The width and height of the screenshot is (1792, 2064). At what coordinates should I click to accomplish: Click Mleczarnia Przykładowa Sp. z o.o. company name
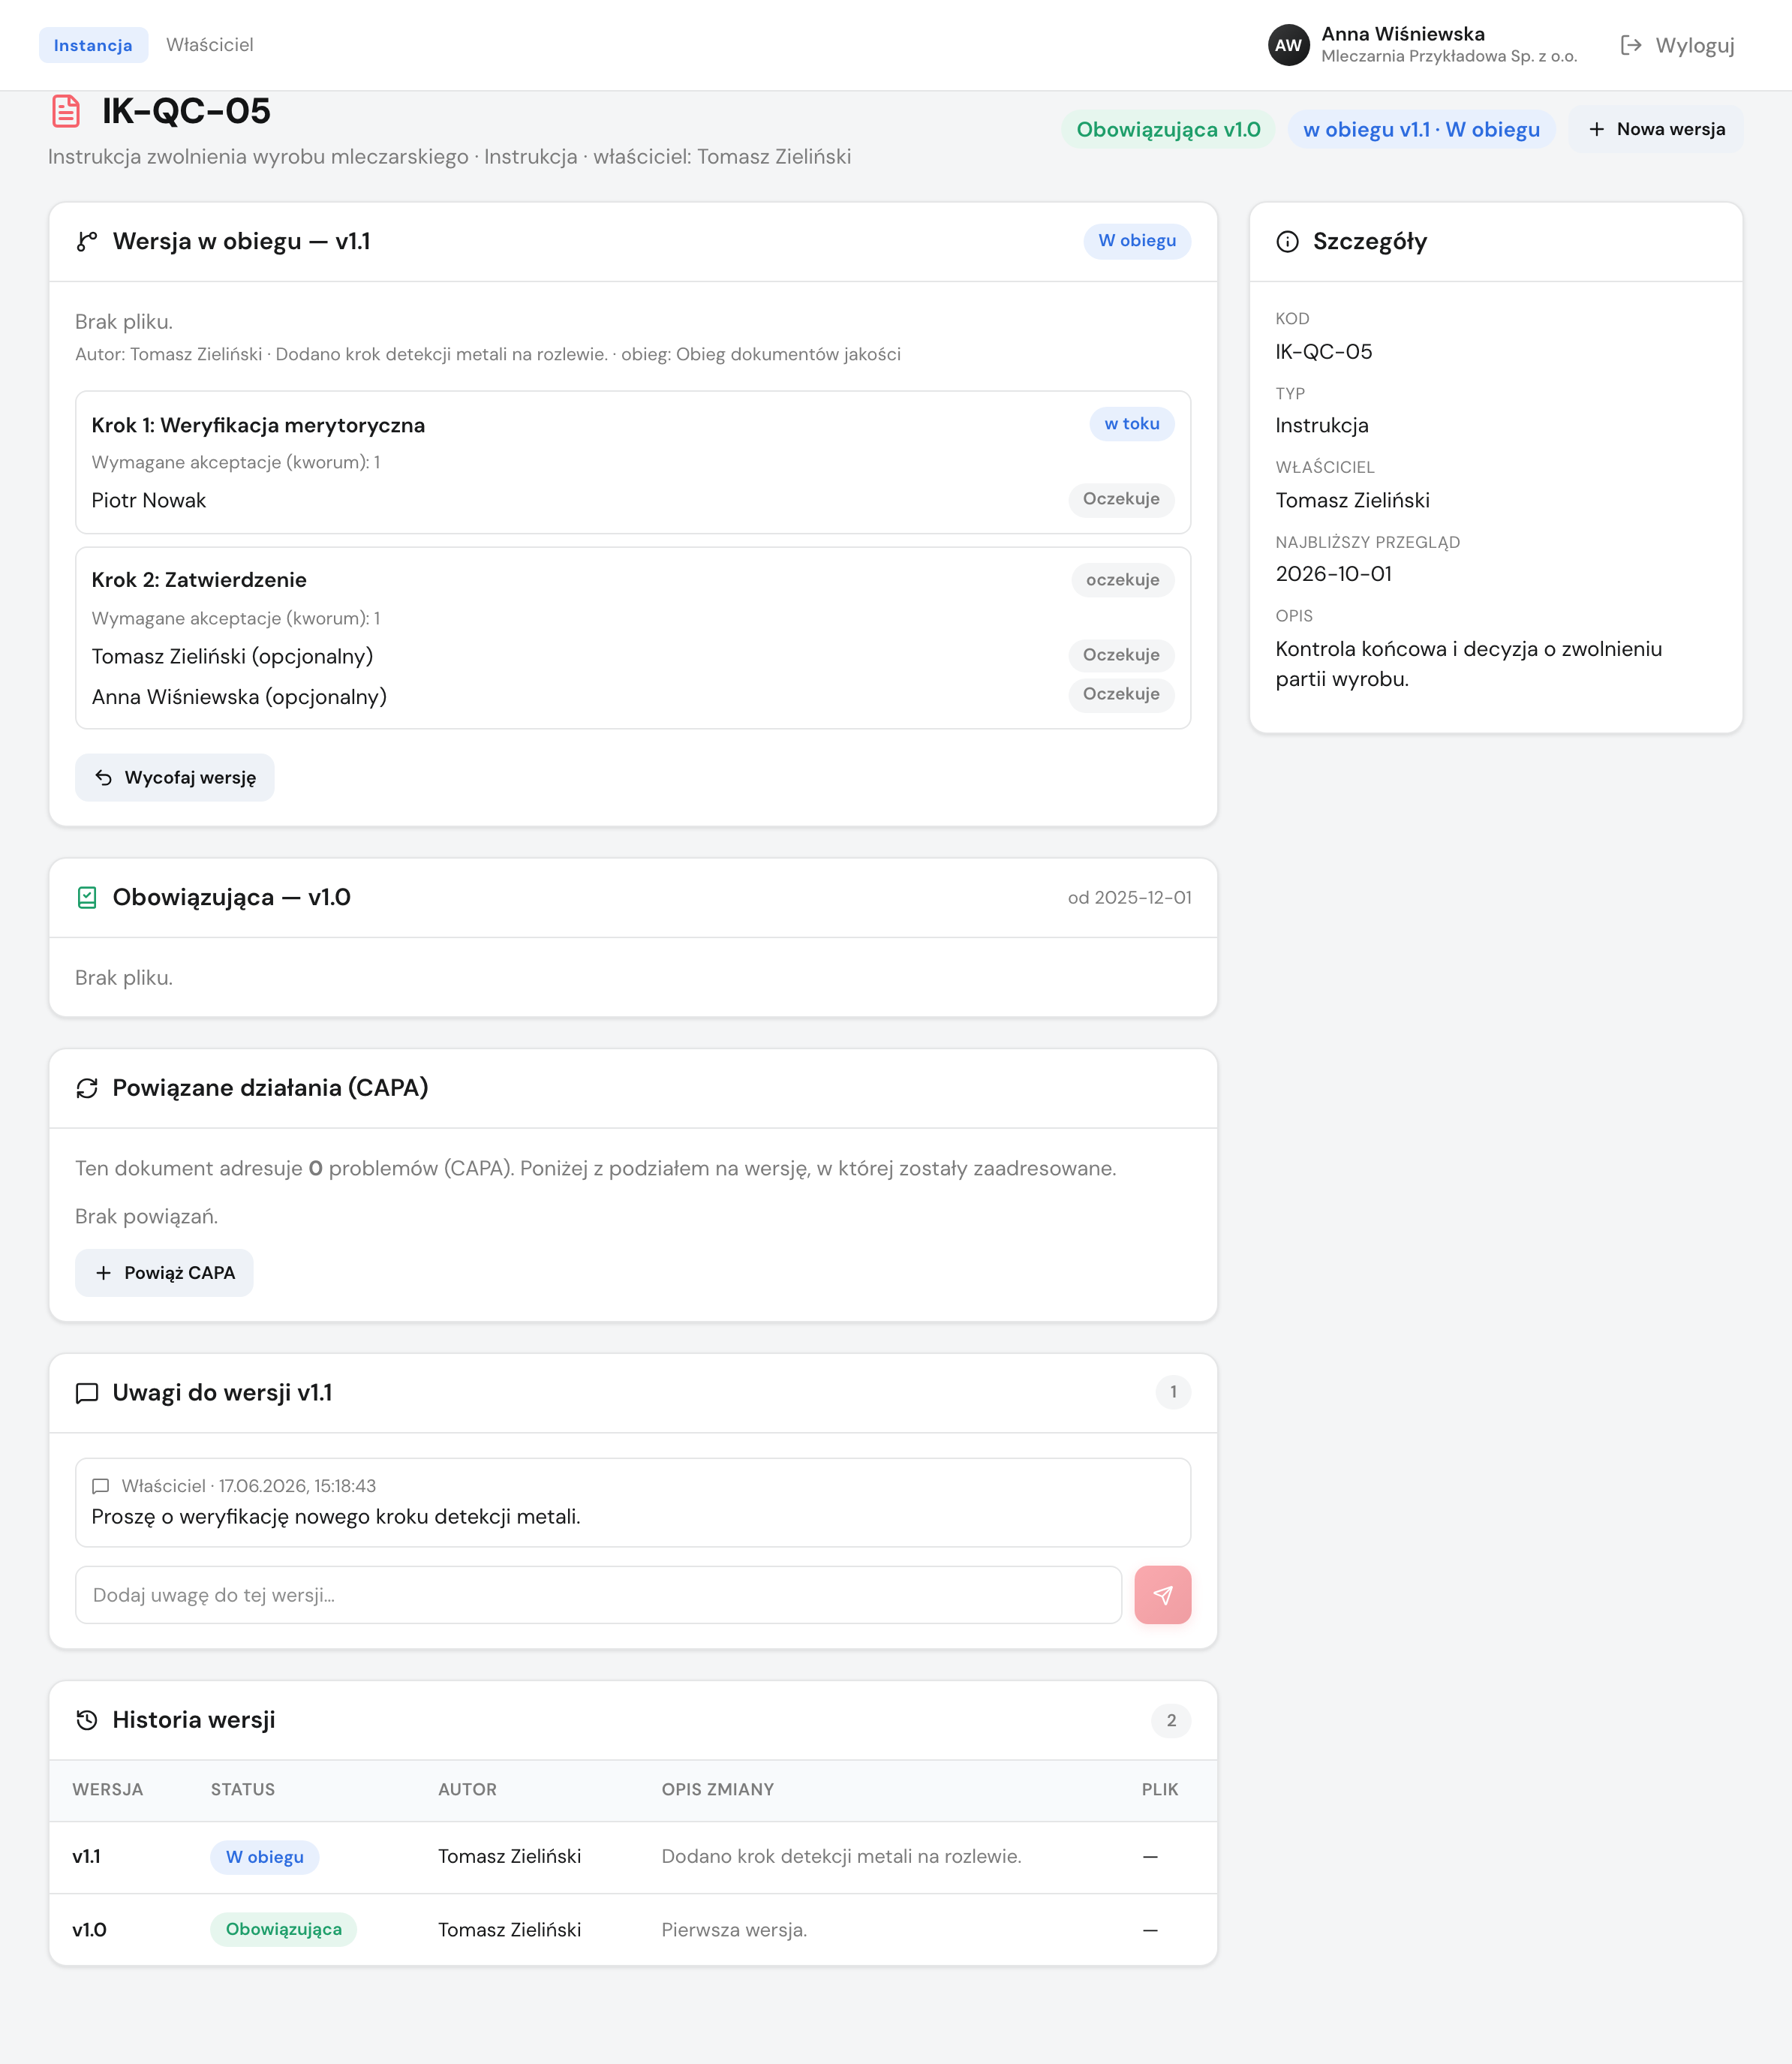(x=1449, y=57)
